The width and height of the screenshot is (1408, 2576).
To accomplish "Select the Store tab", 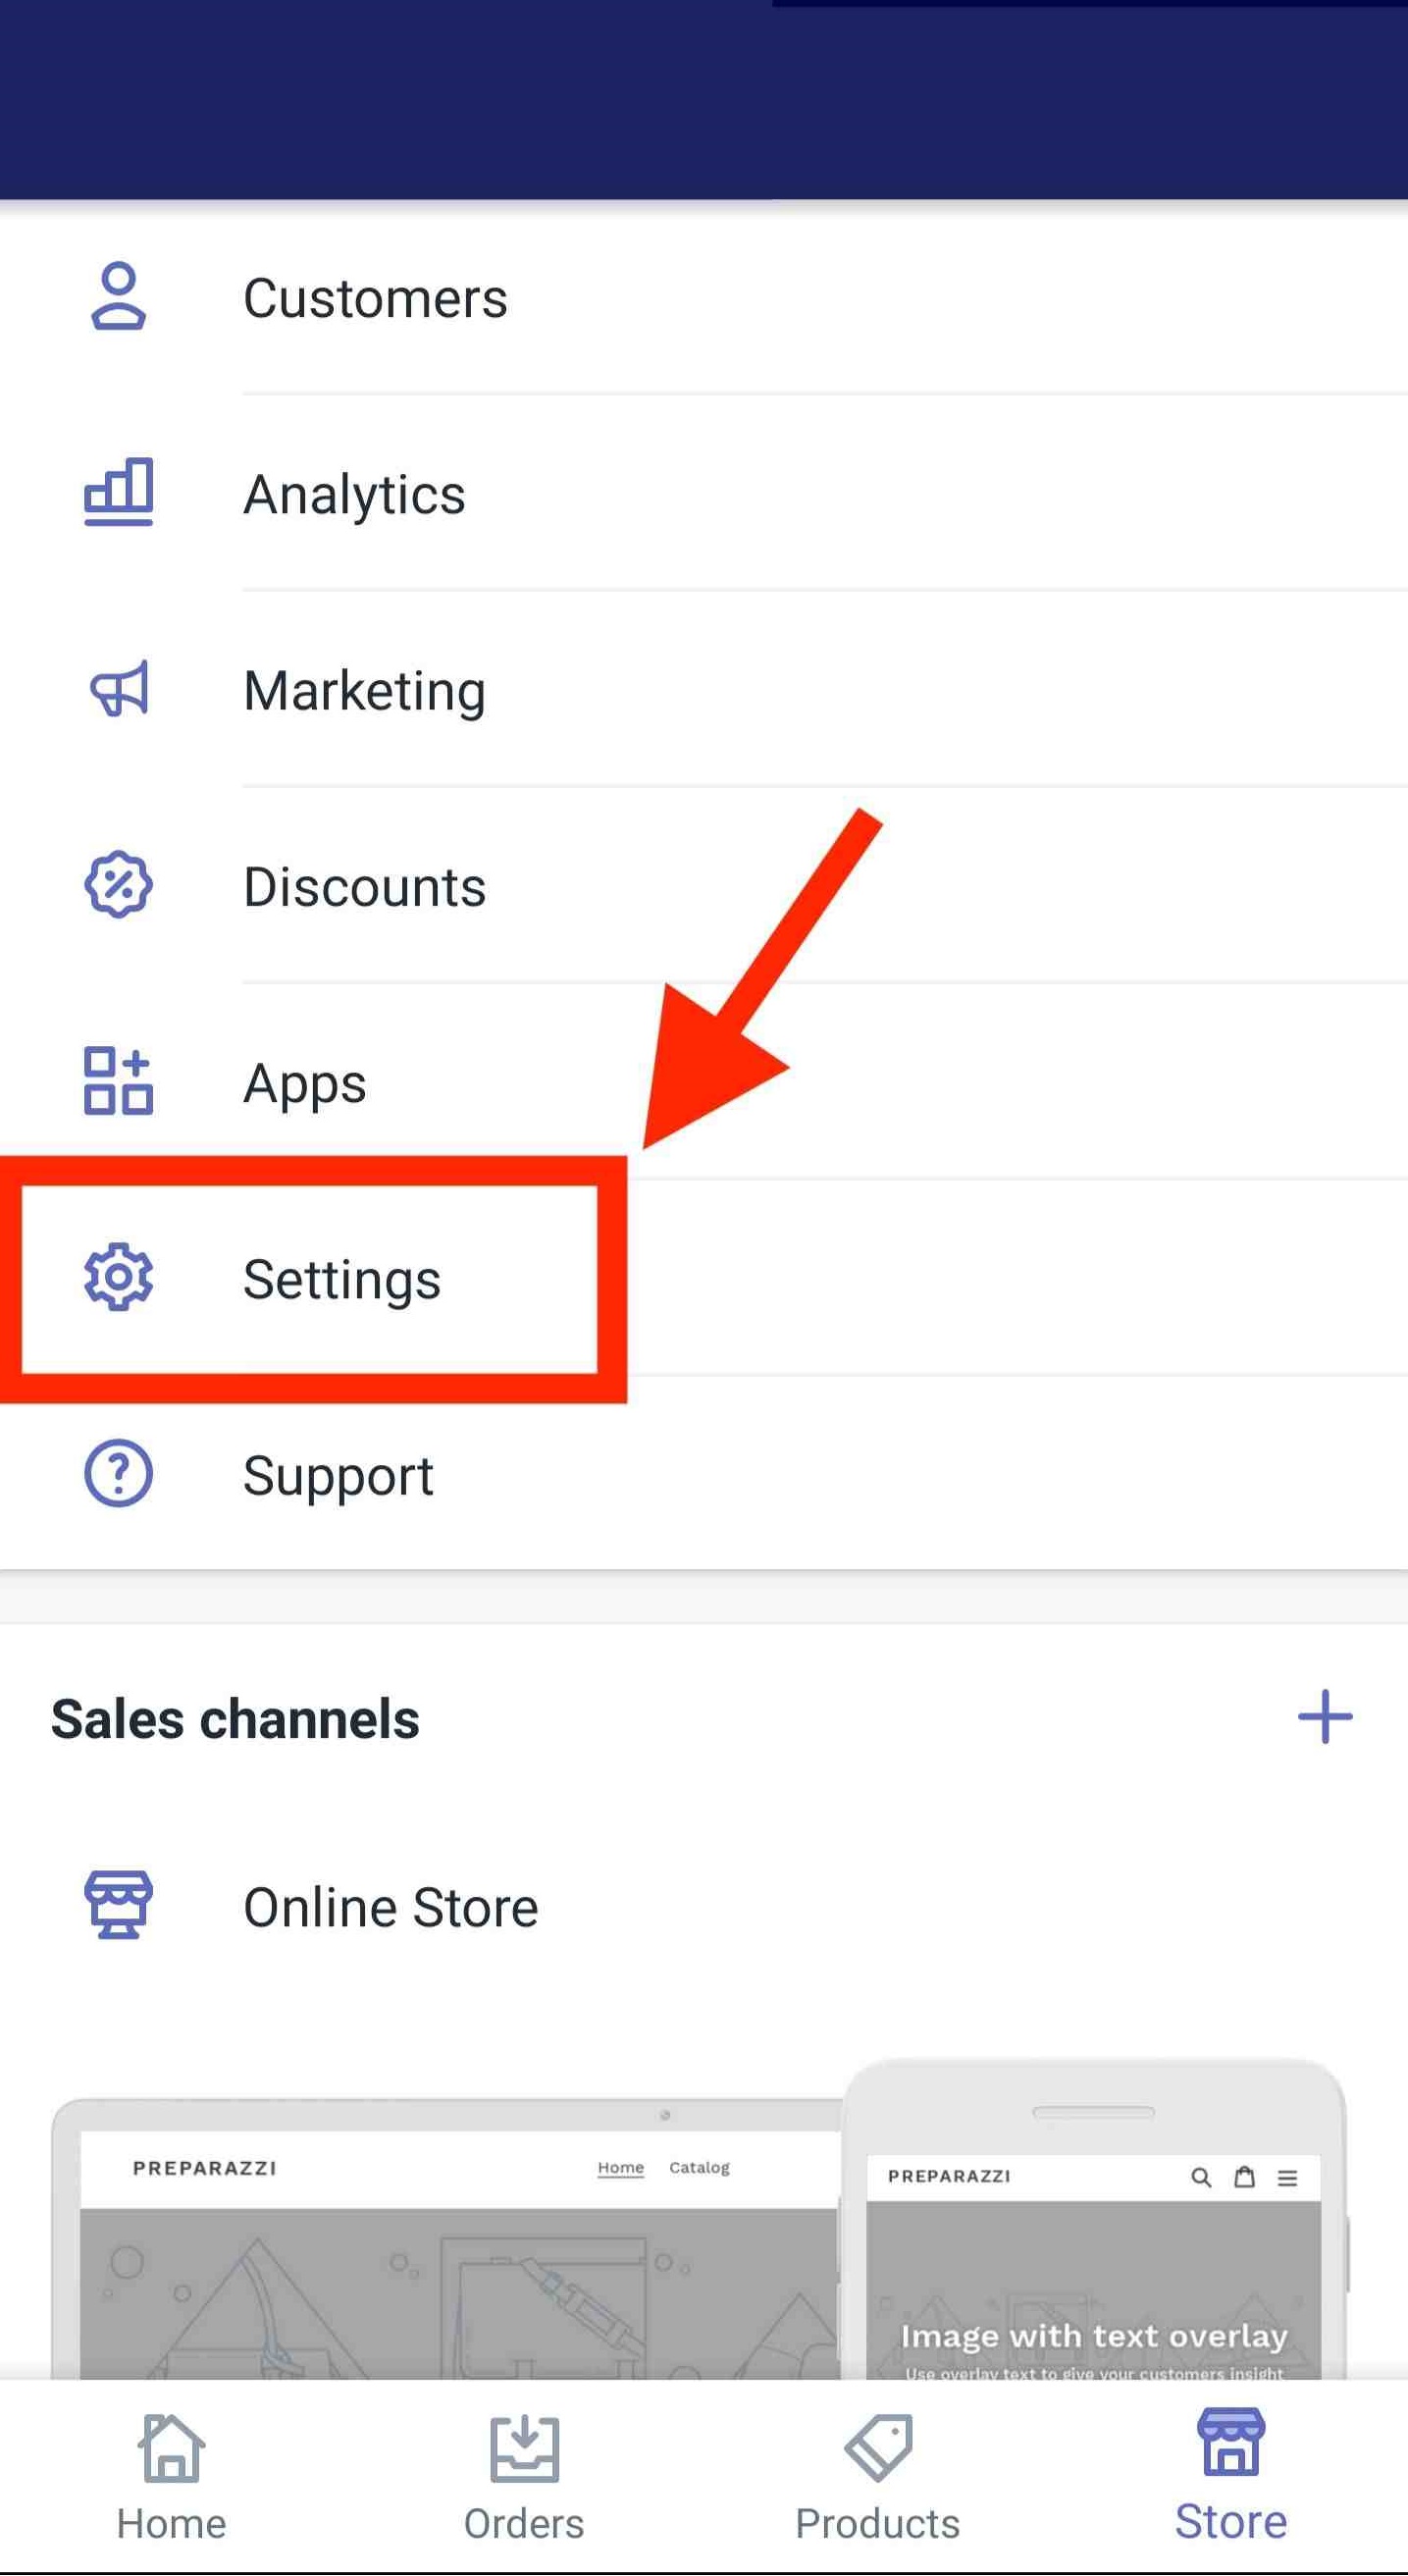I will (x=1231, y=2476).
